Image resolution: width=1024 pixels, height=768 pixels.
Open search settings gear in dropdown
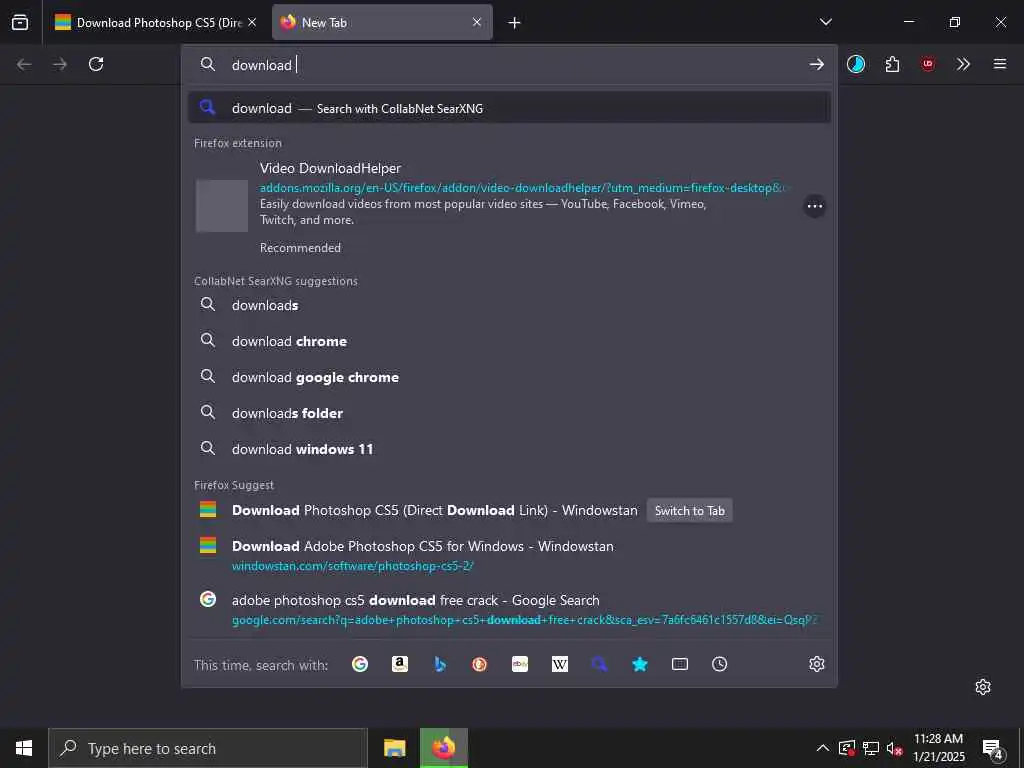(817, 664)
